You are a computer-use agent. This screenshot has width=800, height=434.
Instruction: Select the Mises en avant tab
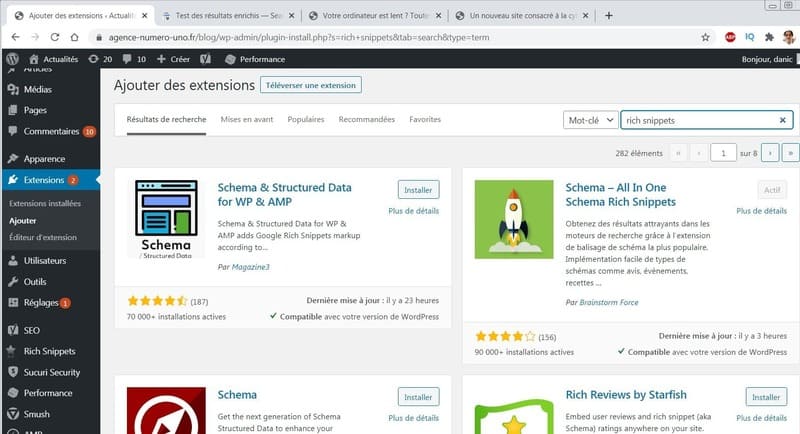(x=247, y=119)
